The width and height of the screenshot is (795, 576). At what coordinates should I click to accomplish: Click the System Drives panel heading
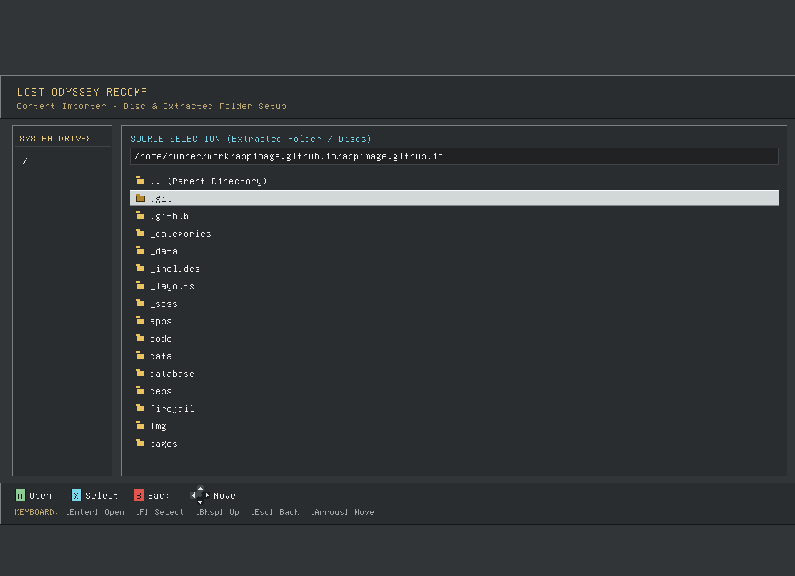click(x=54, y=138)
